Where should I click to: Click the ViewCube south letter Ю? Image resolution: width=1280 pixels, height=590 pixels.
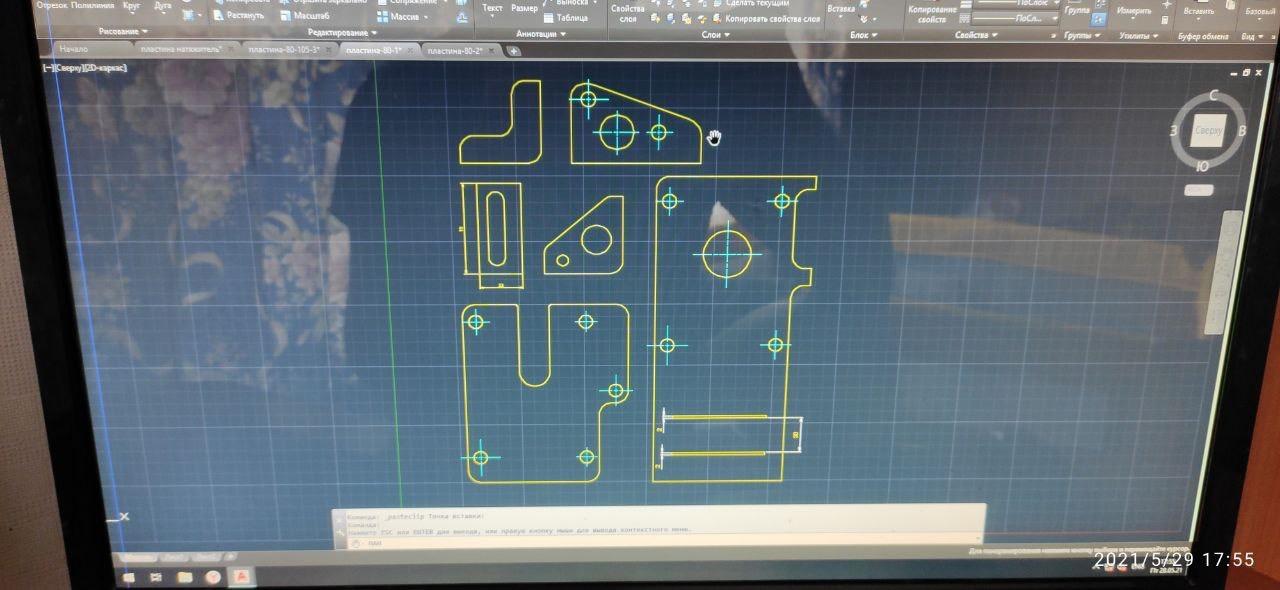point(1202,166)
